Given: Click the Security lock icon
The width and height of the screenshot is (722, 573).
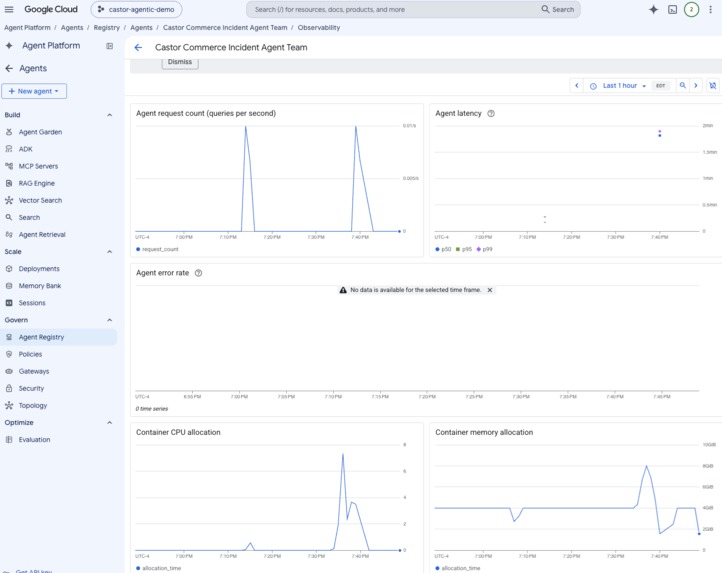Looking at the screenshot, I should [9, 388].
